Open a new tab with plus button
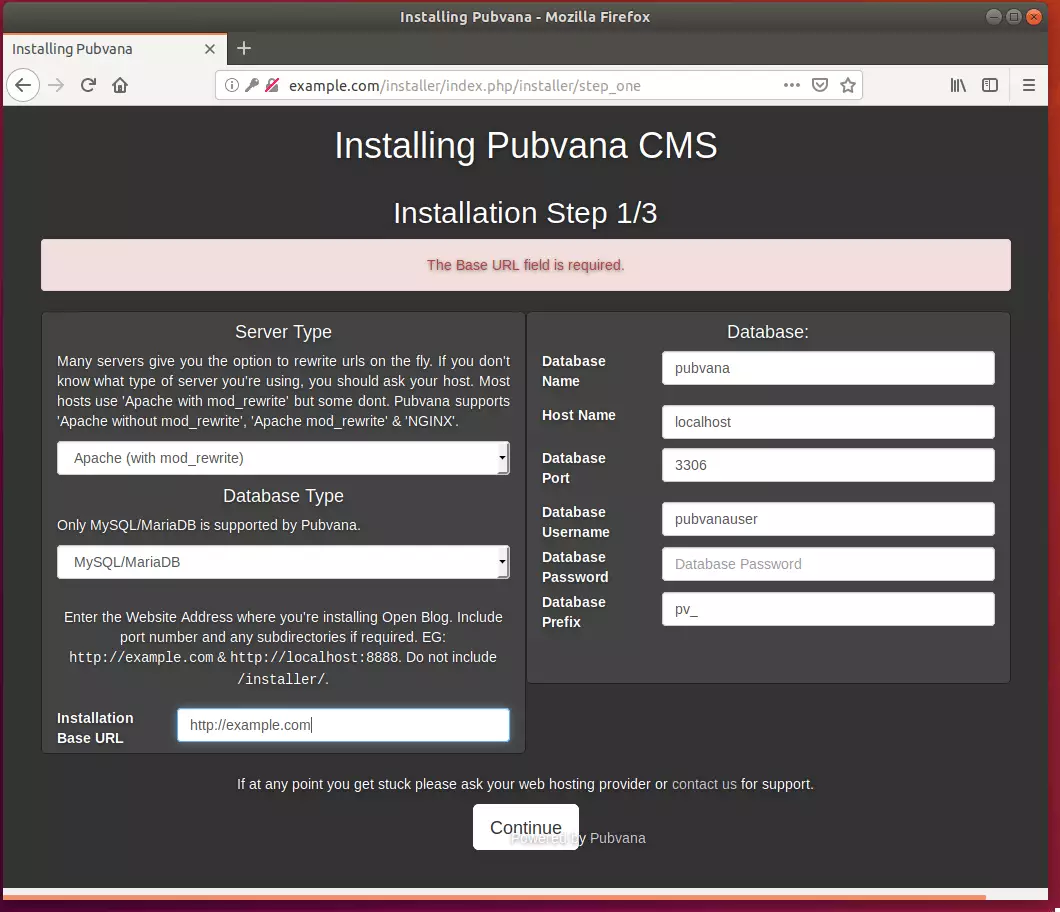This screenshot has height=912, width=1060. pyautogui.click(x=244, y=49)
